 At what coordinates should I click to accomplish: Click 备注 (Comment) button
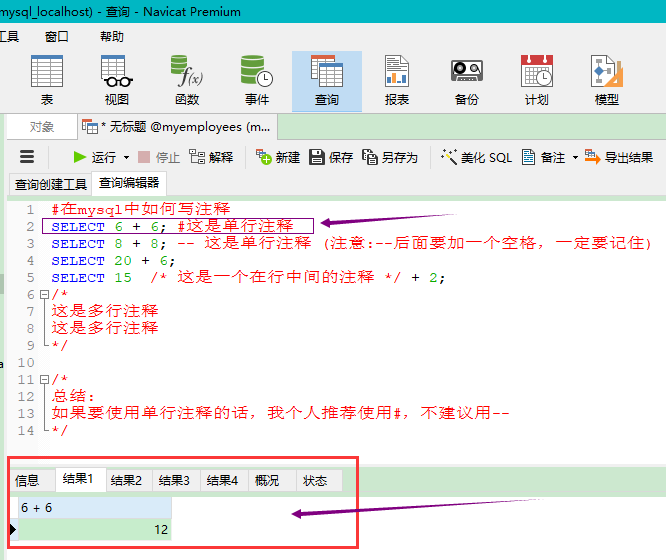[544, 158]
